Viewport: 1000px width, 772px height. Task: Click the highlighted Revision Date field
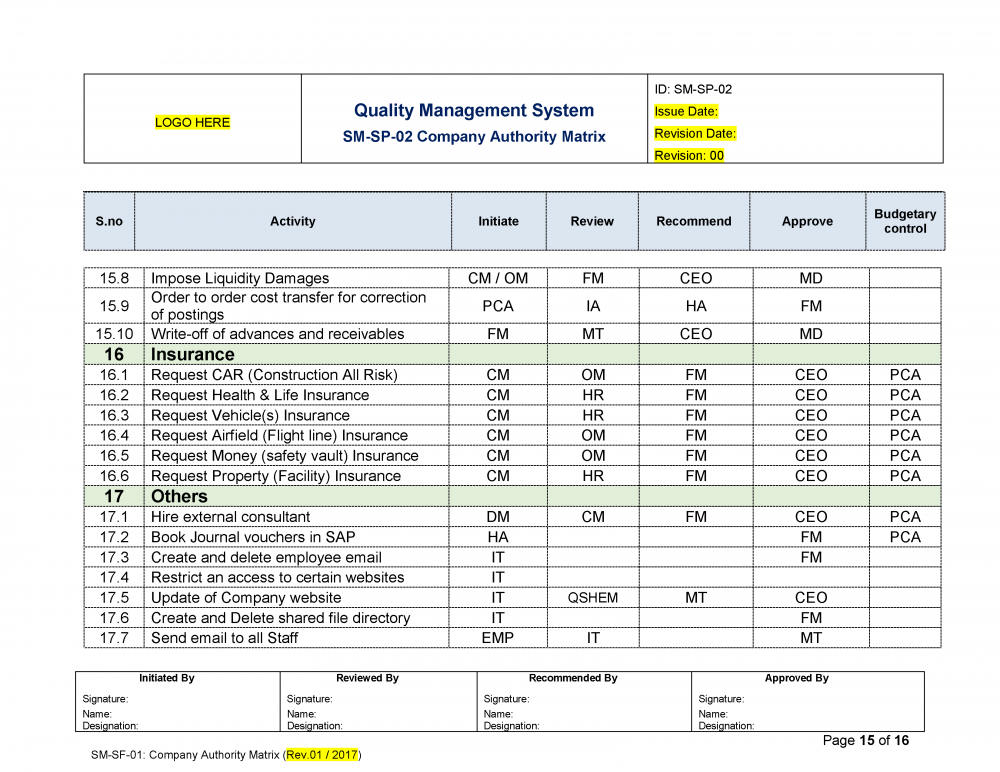tap(695, 134)
